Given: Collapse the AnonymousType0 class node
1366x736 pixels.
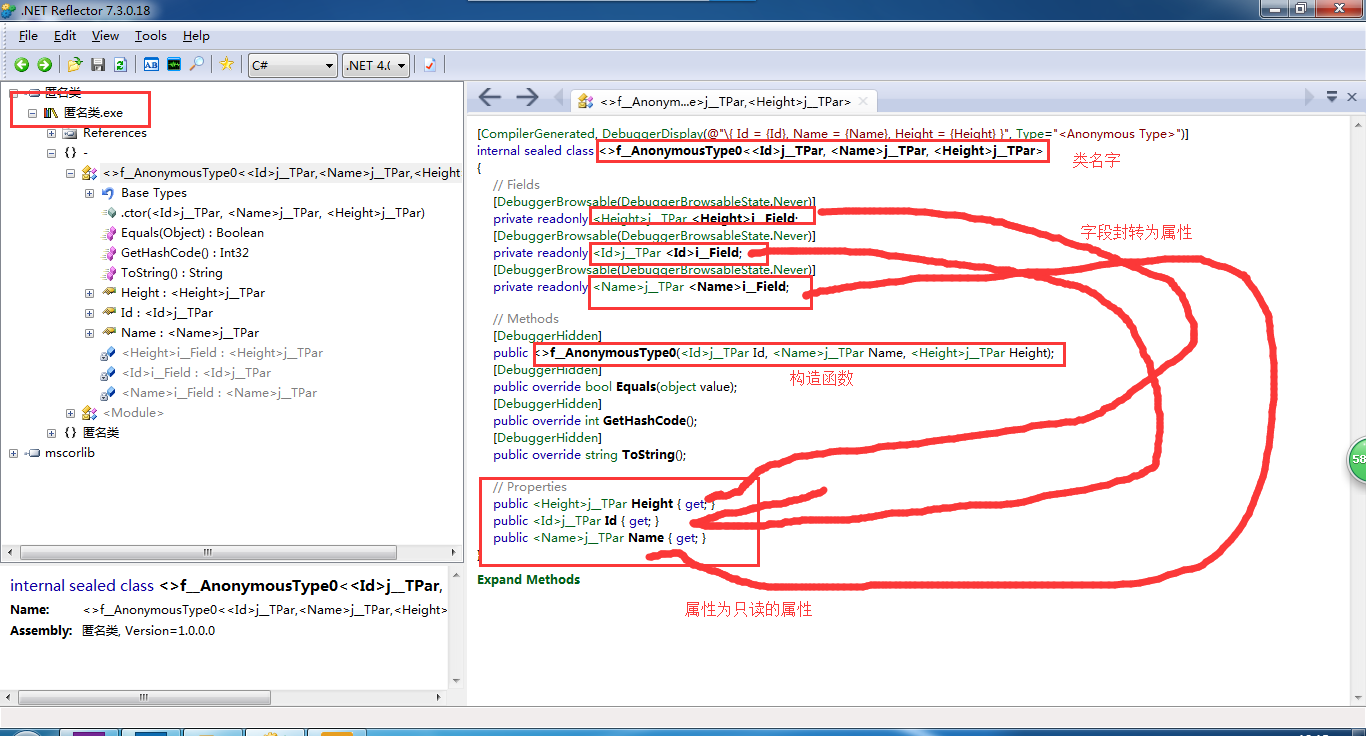Looking at the screenshot, I should tap(71, 173).
